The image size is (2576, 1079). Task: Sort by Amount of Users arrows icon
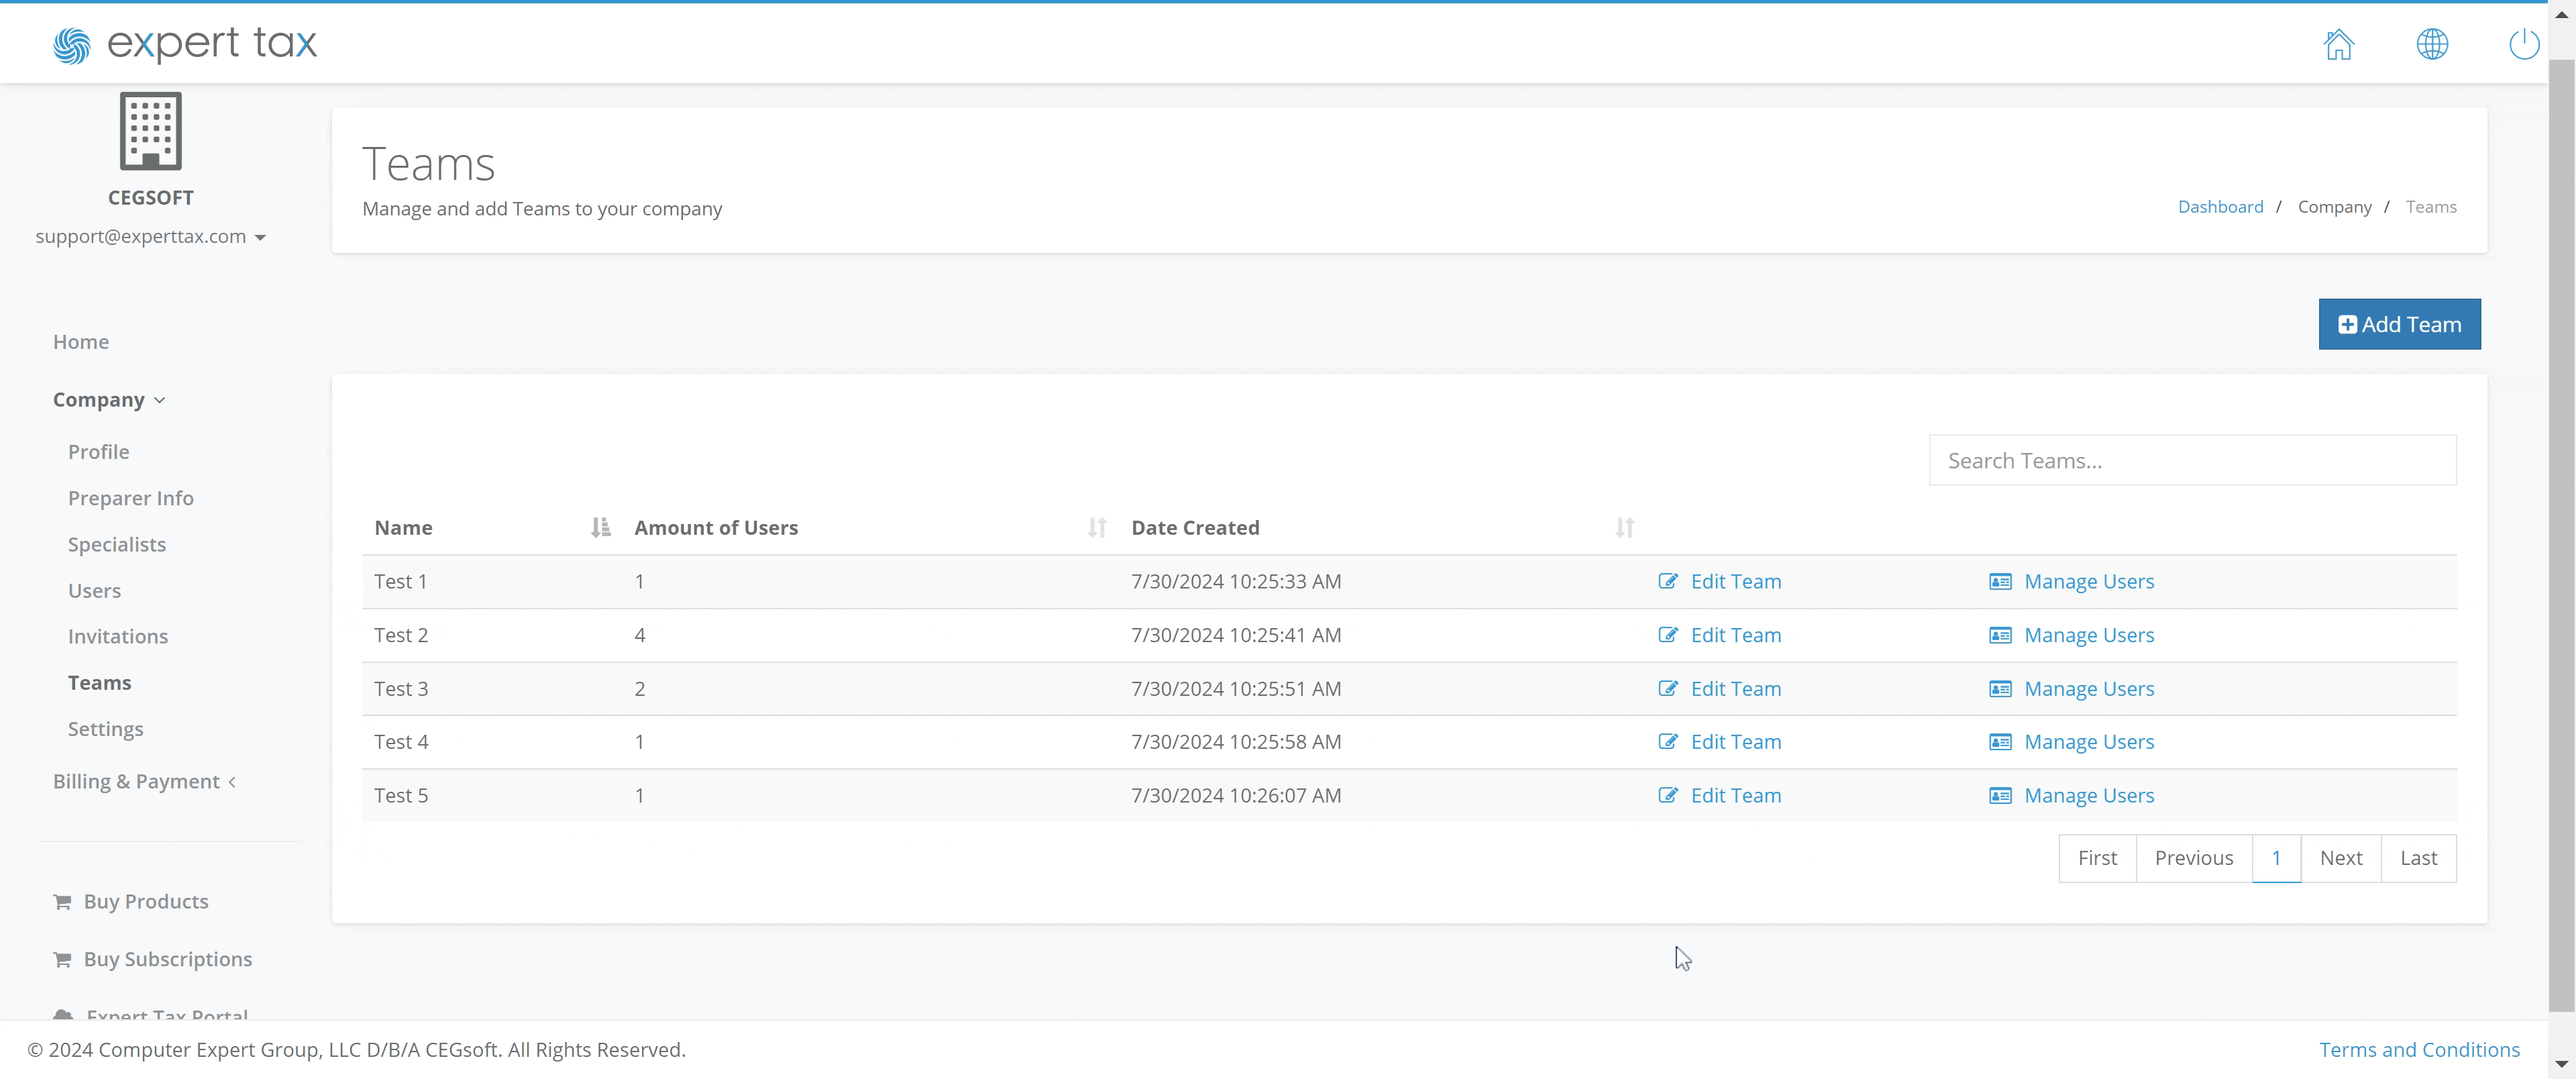click(1097, 527)
